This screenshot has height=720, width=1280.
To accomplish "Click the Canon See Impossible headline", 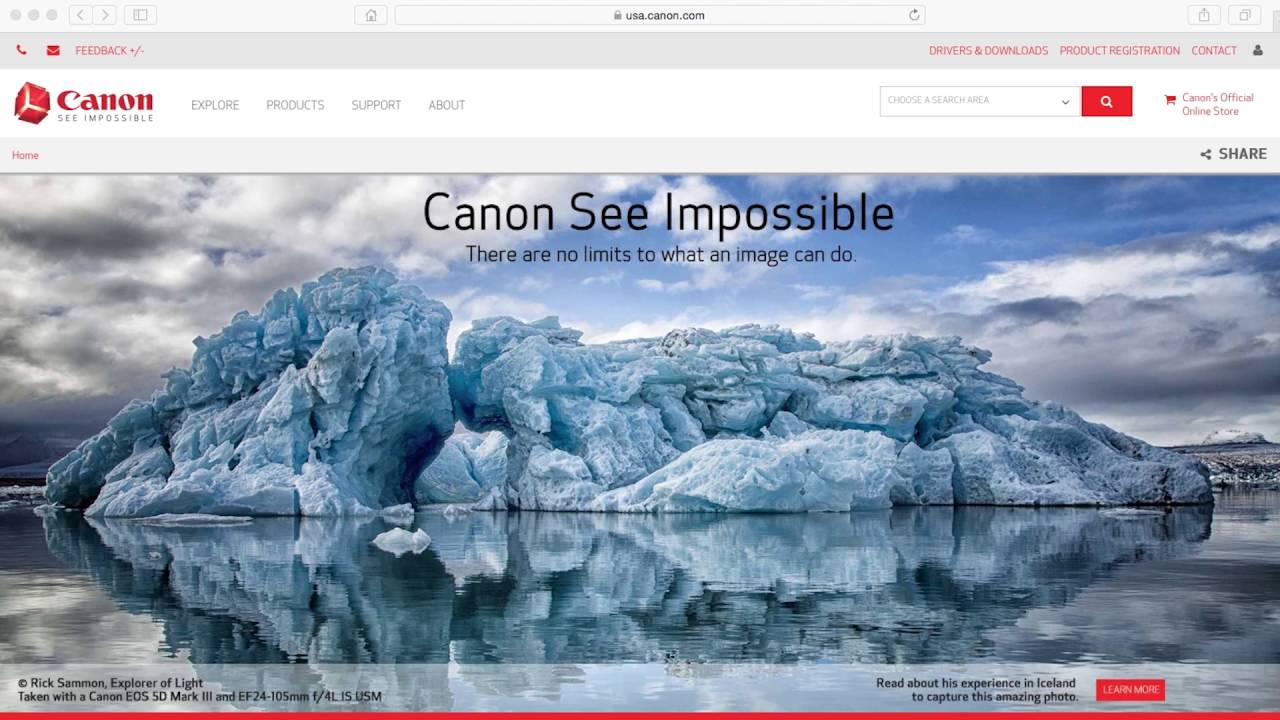I will click(x=658, y=212).
